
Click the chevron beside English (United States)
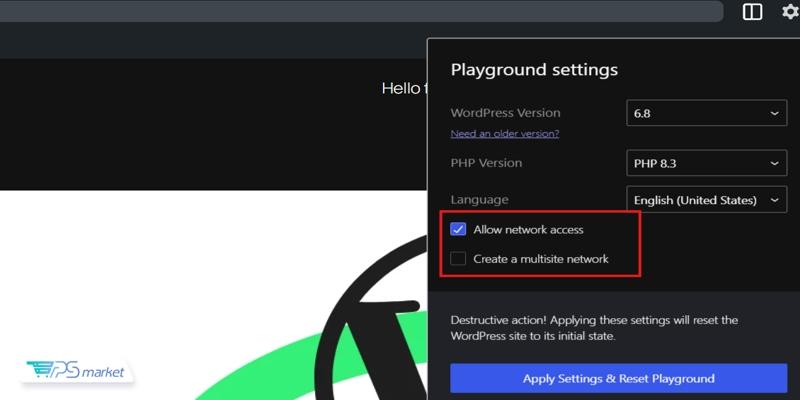point(774,200)
